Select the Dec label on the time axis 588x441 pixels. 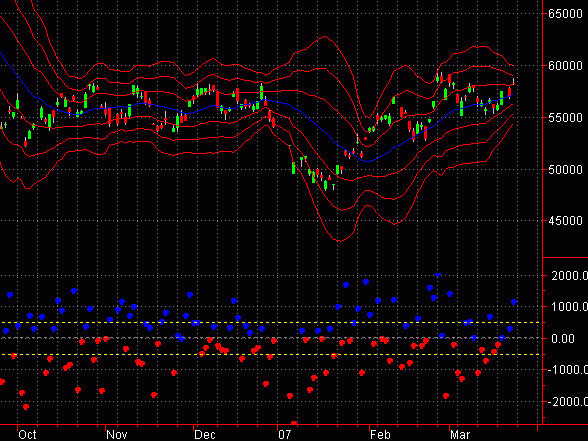tap(205, 435)
